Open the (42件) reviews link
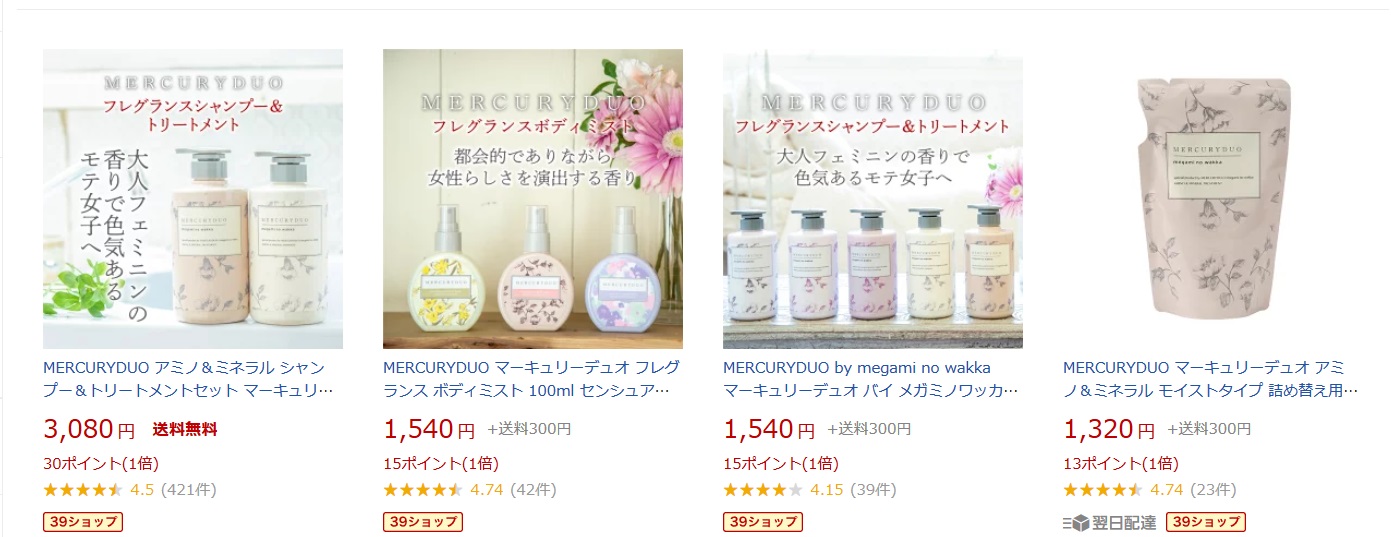The width and height of the screenshot is (1391, 537). 533,490
